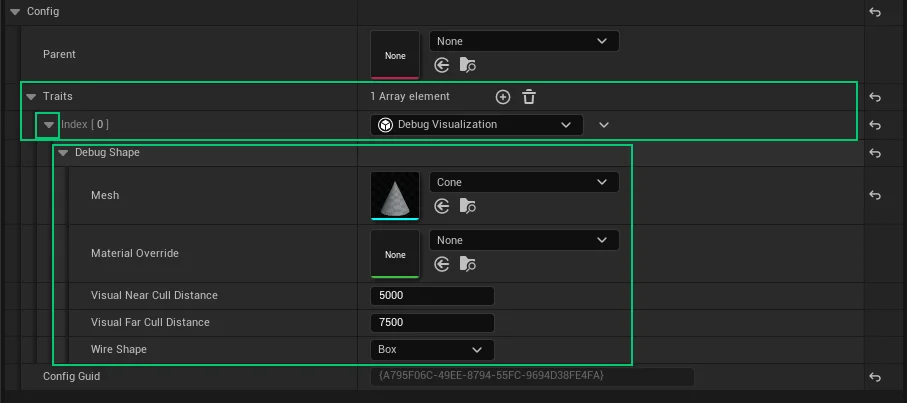Add element to Traits array

click(x=503, y=97)
